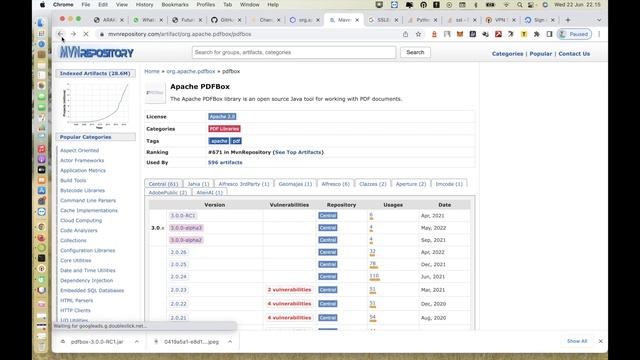This screenshot has height=360, width=640.
Task: Toggle the Chrome side panel icon
Action: click(549, 34)
